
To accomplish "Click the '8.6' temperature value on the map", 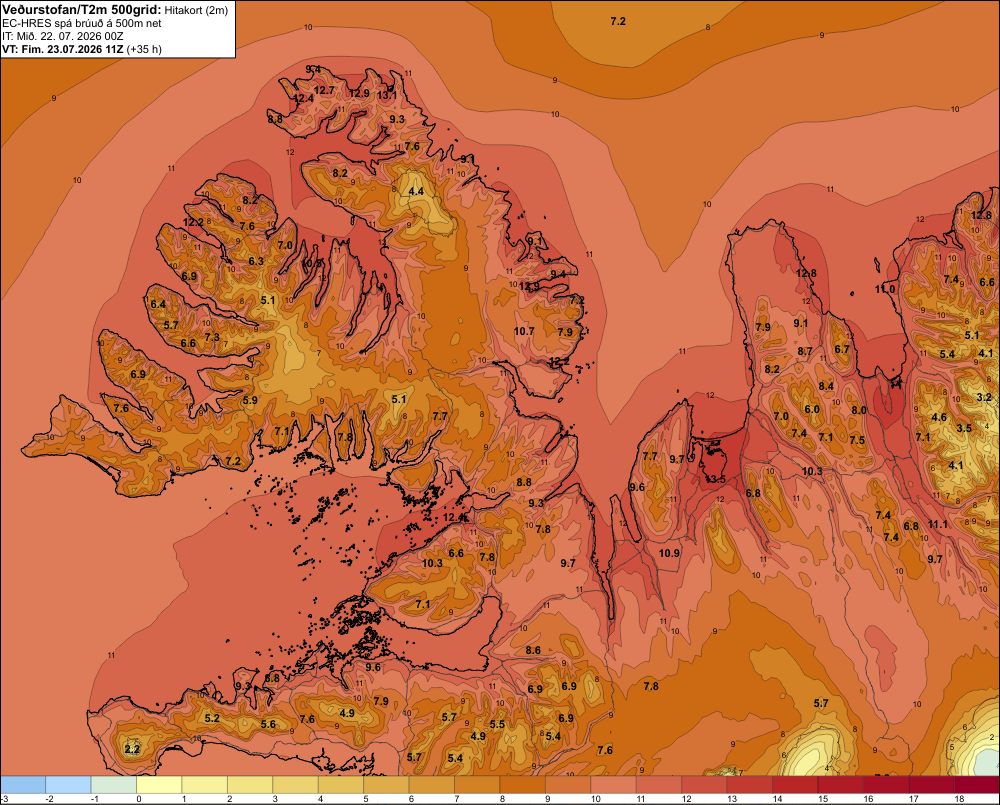I will pos(533,651).
